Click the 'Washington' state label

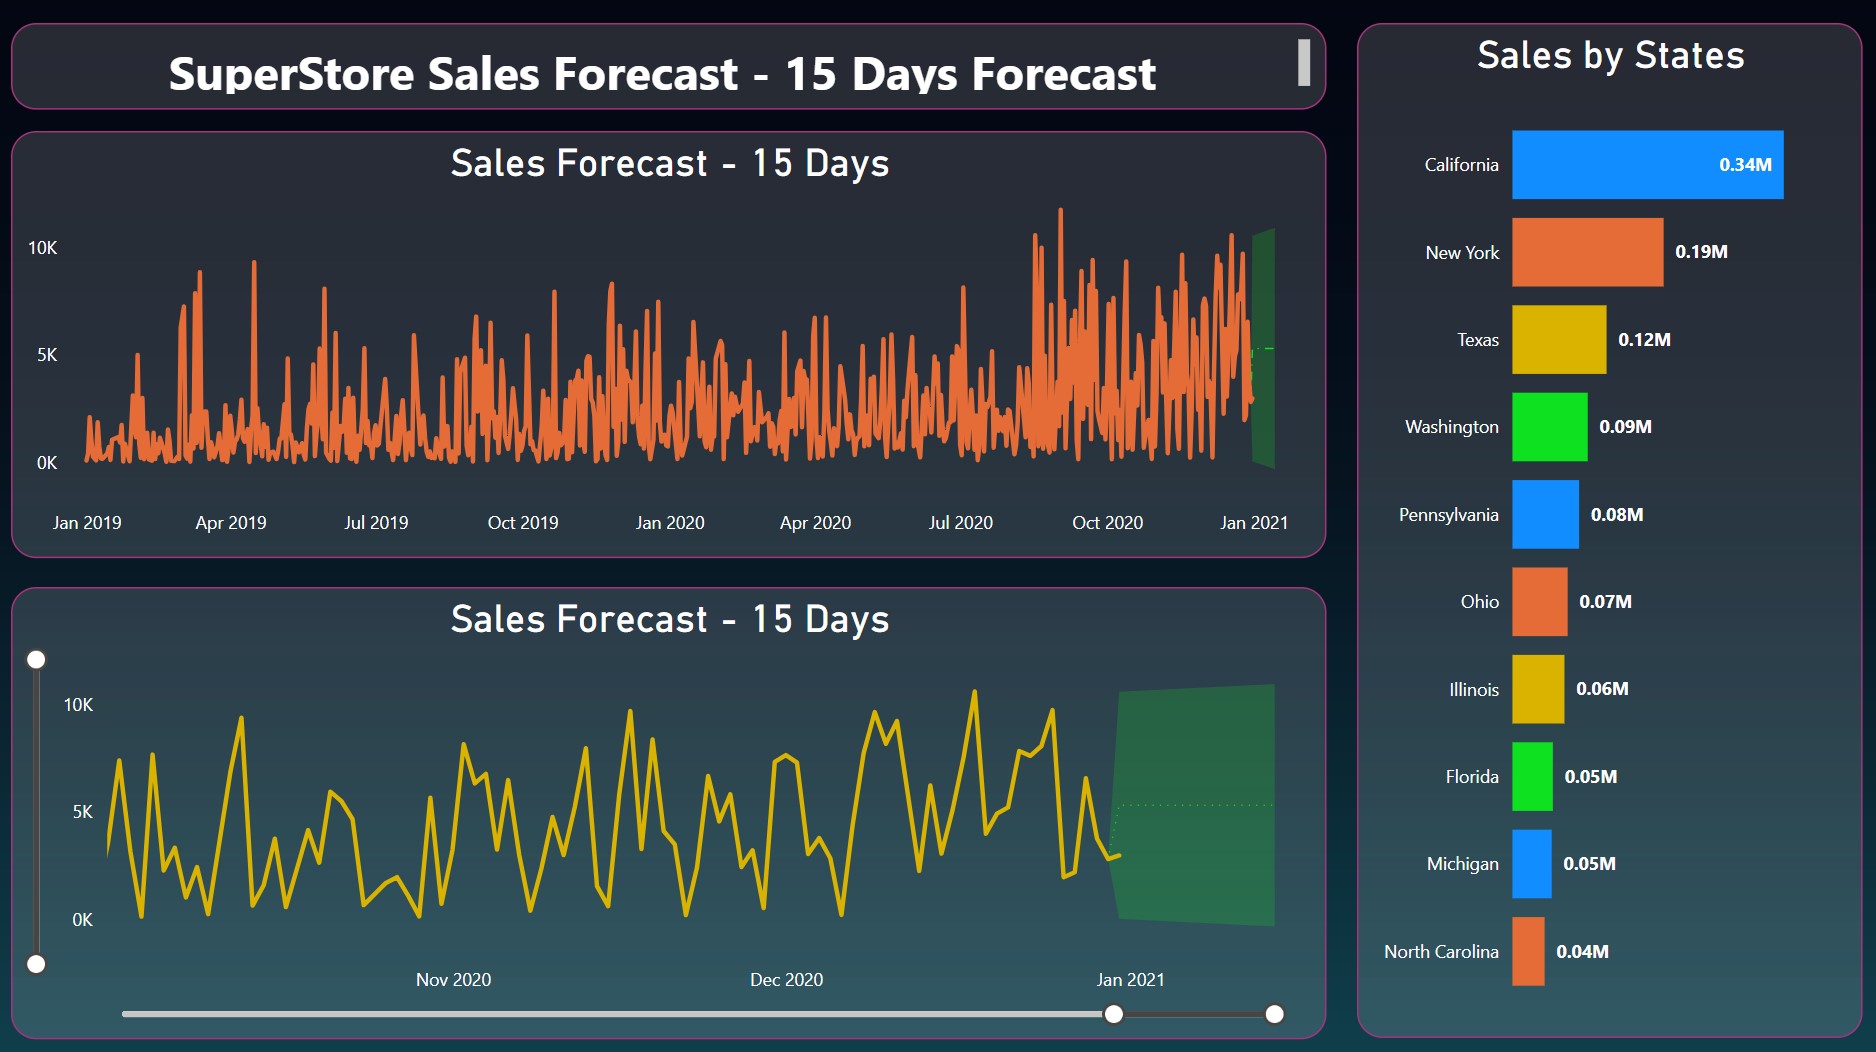coord(1452,427)
